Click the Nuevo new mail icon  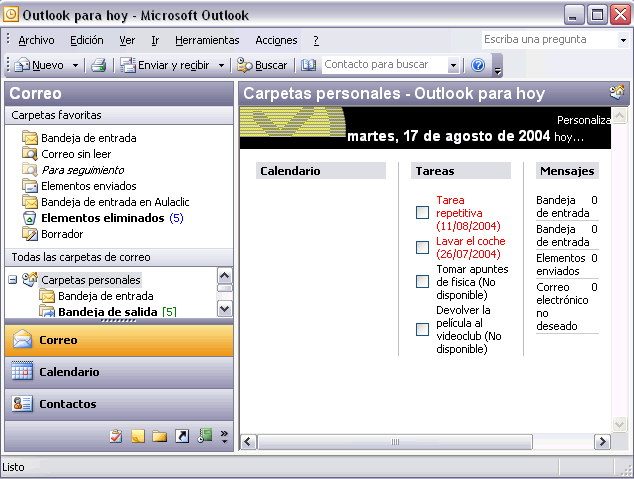[x=22, y=65]
